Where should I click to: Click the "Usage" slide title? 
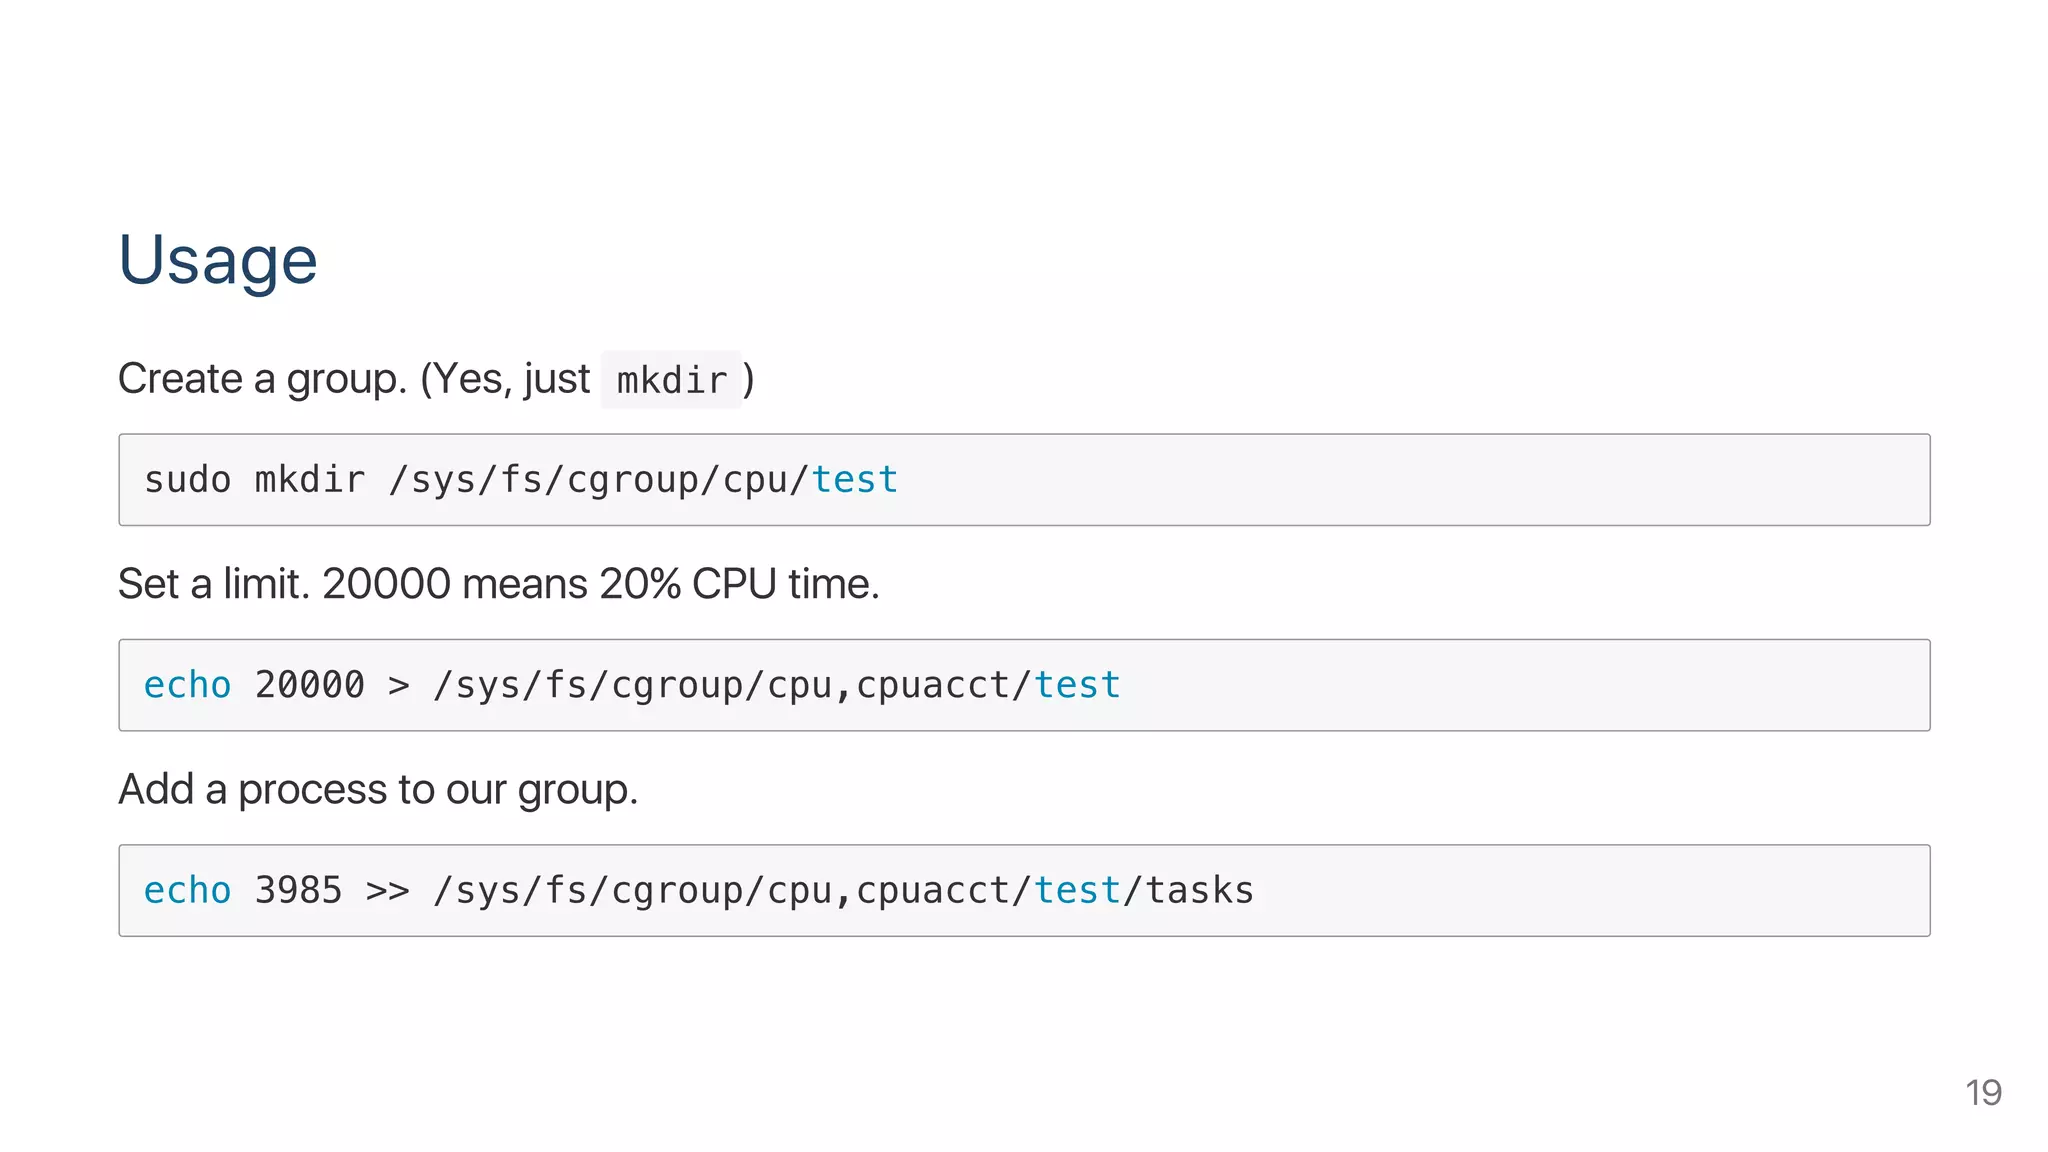tap(217, 260)
